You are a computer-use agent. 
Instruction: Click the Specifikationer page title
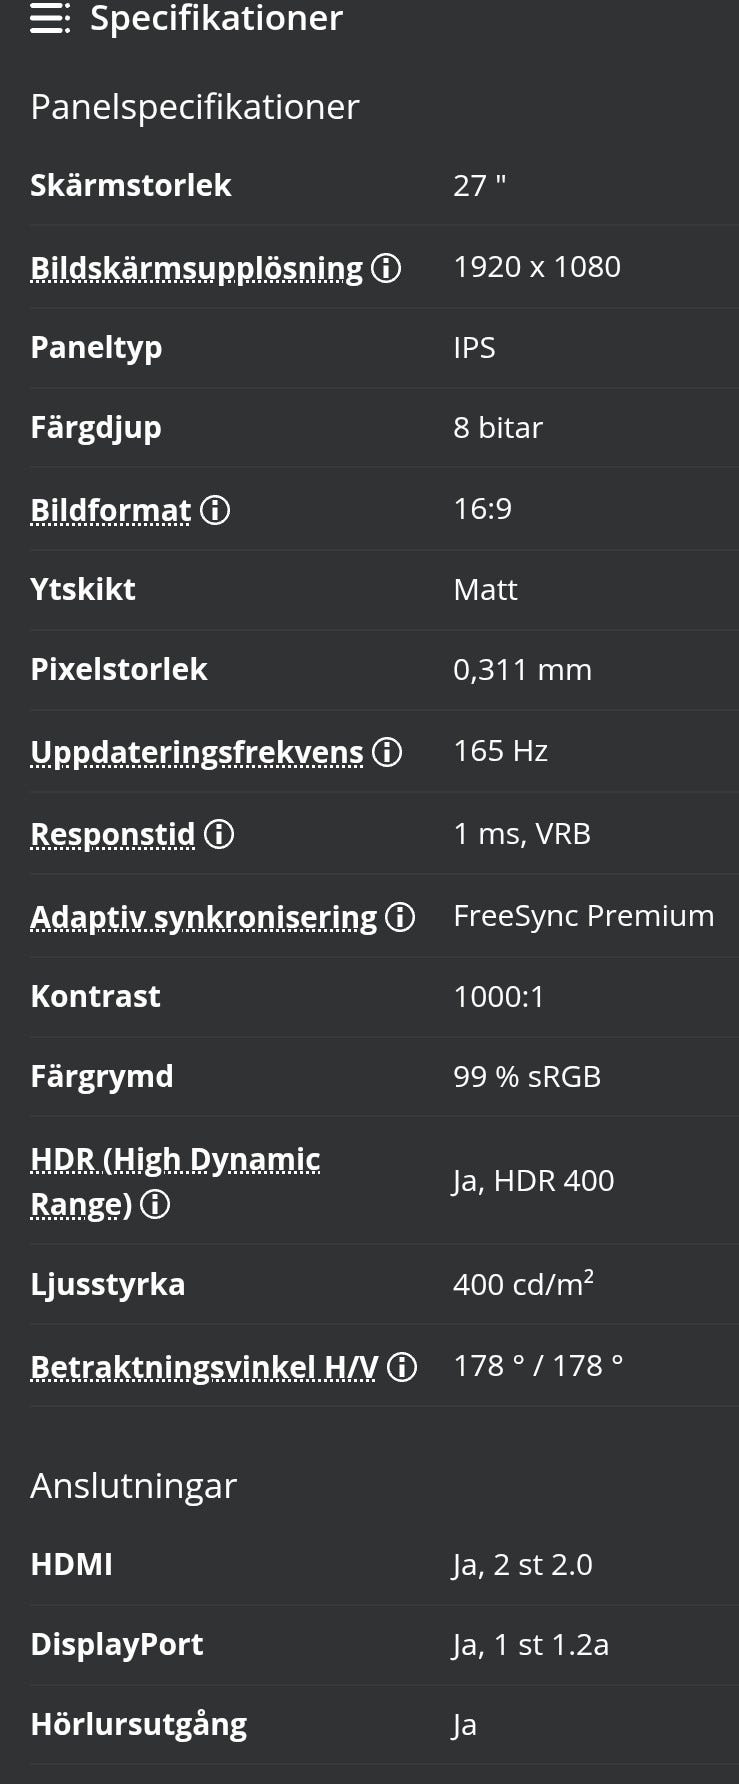pyautogui.click(x=216, y=18)
